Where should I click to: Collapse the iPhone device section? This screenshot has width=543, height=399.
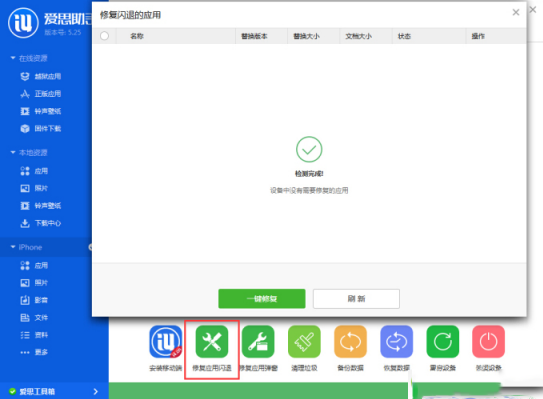tap(13, 247)
